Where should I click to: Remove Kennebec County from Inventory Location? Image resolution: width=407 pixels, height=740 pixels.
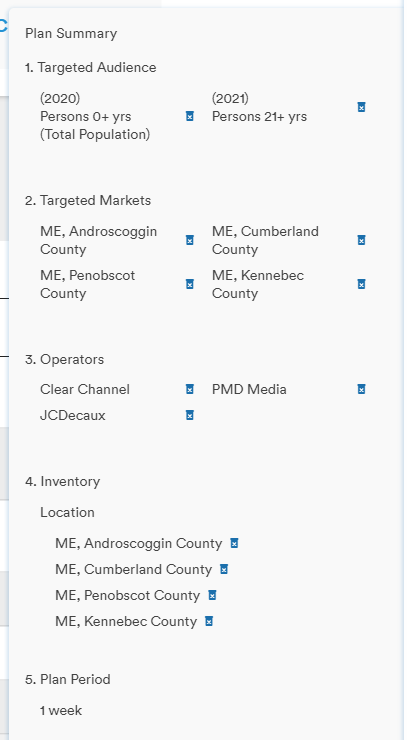[209, 622]
